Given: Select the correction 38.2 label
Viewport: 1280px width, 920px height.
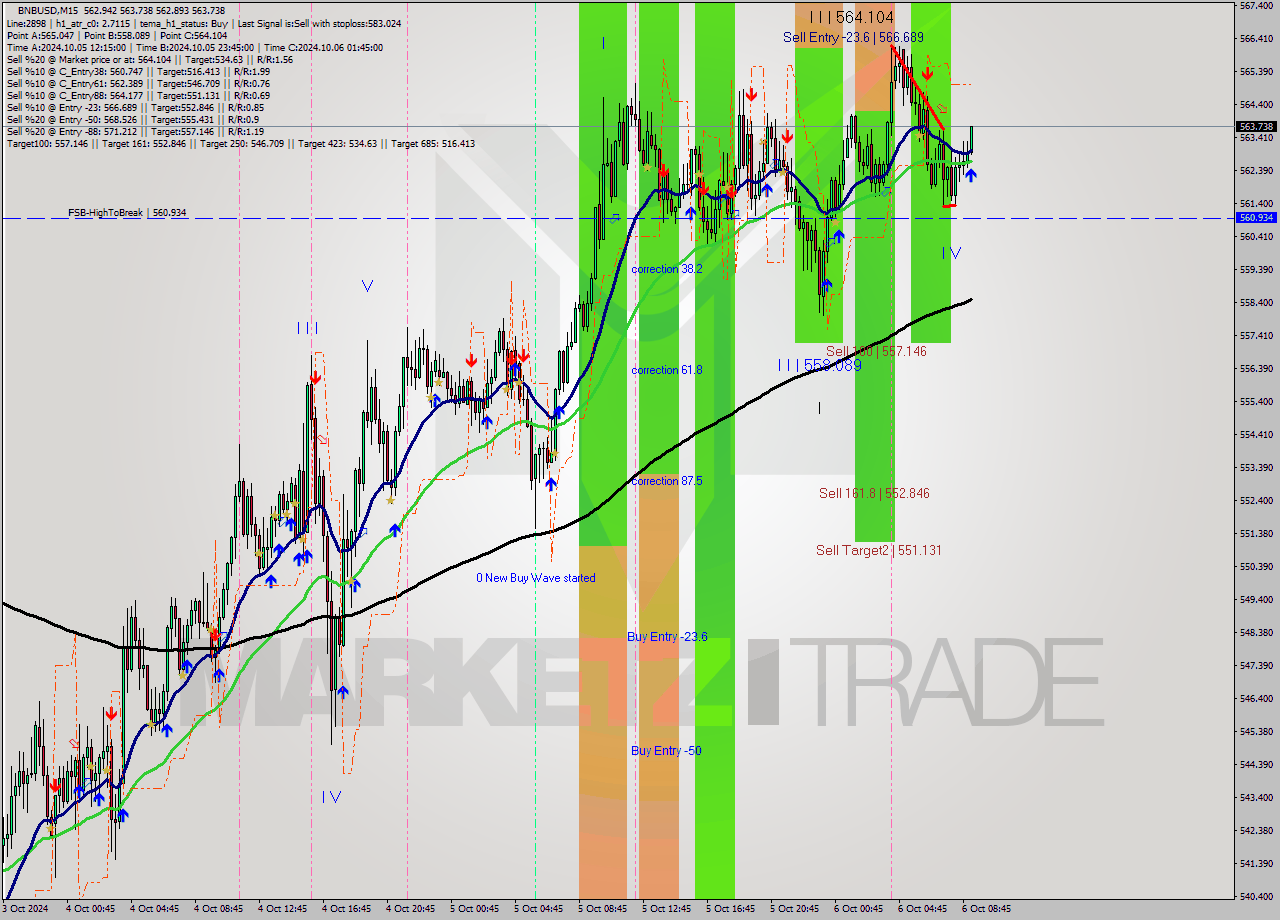Looking at the screenshot, I should pyautogui.click(x=667, y=269).
